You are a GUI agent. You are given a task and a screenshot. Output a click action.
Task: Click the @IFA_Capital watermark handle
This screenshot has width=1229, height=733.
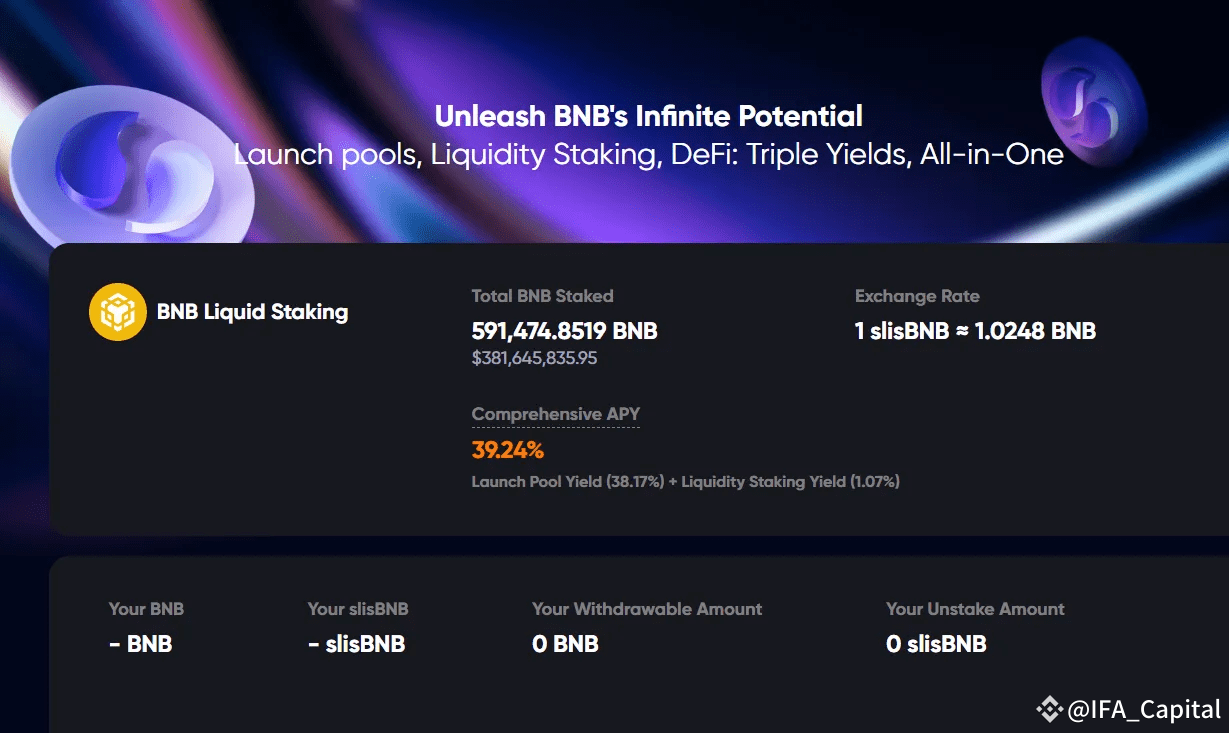point(1144,710)
